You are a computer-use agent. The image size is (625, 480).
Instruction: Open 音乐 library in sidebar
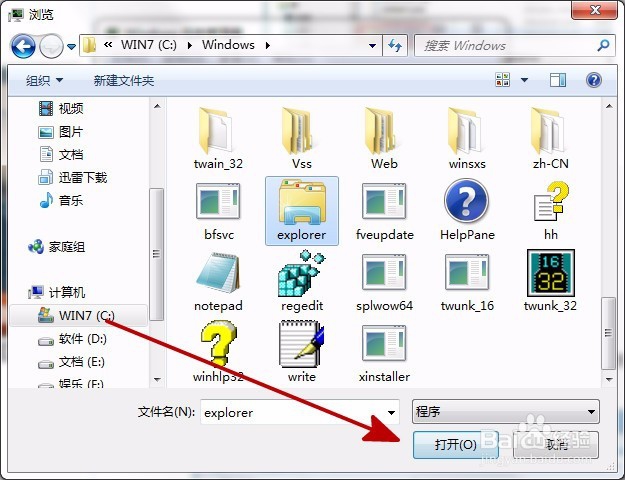point(61,200)
